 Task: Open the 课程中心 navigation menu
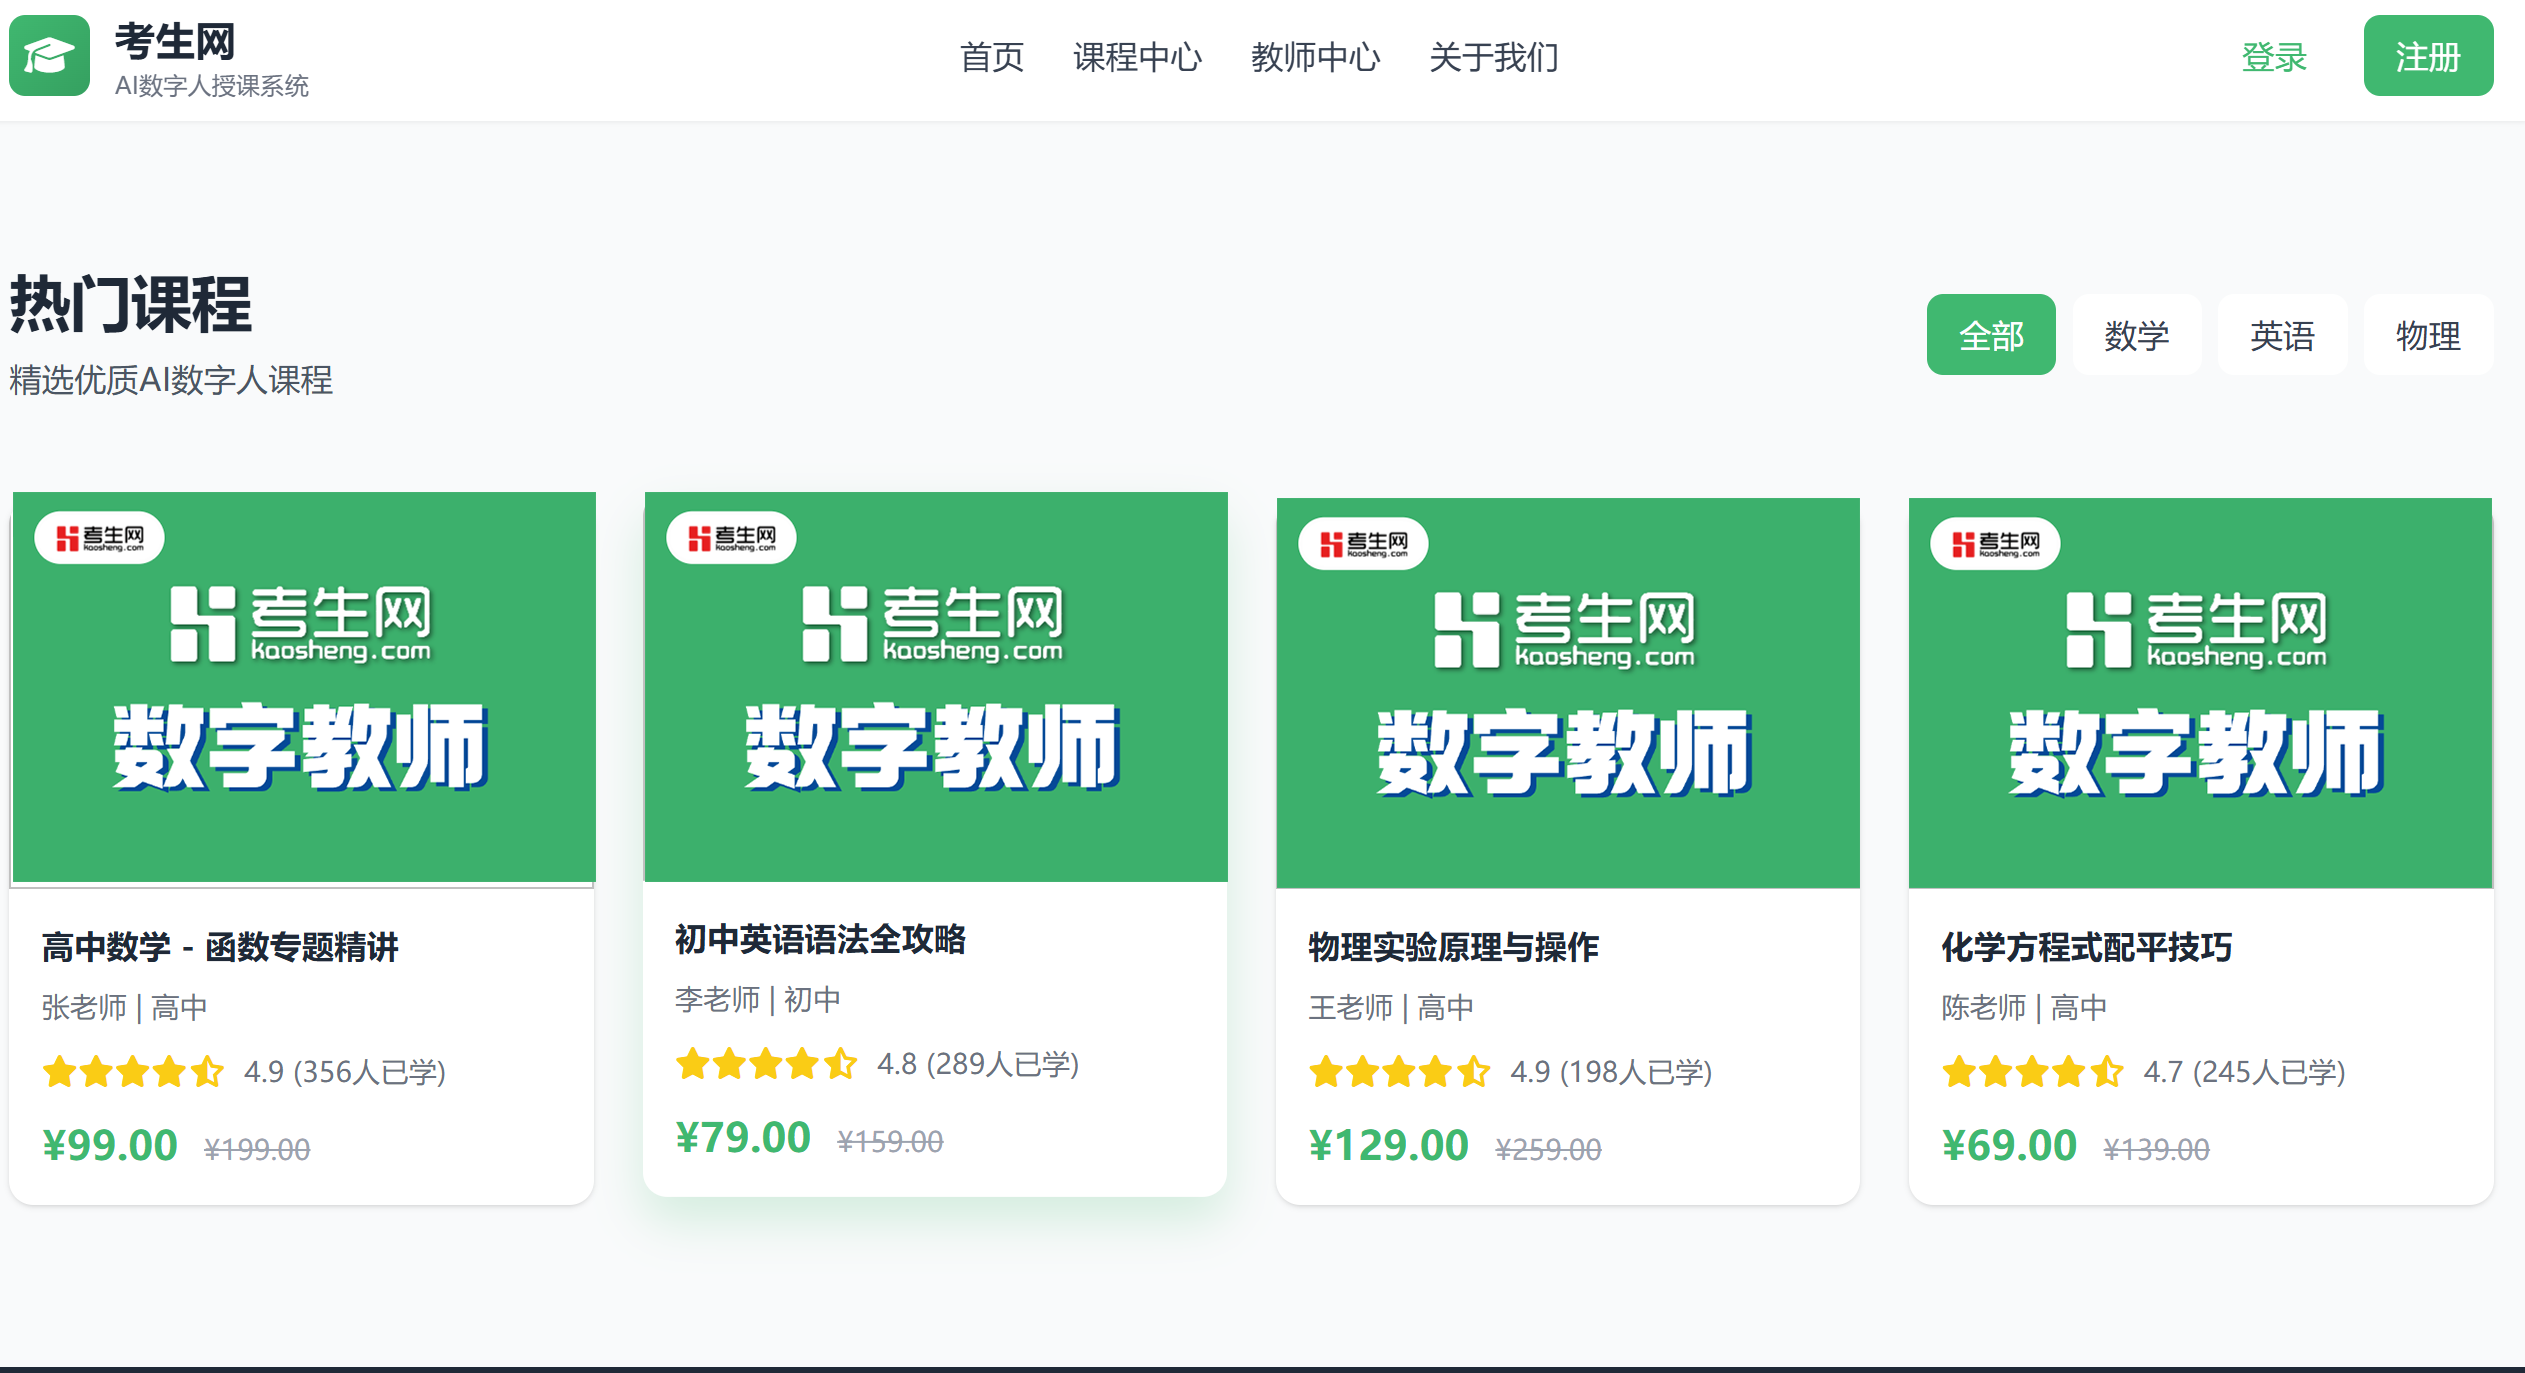1138,57
